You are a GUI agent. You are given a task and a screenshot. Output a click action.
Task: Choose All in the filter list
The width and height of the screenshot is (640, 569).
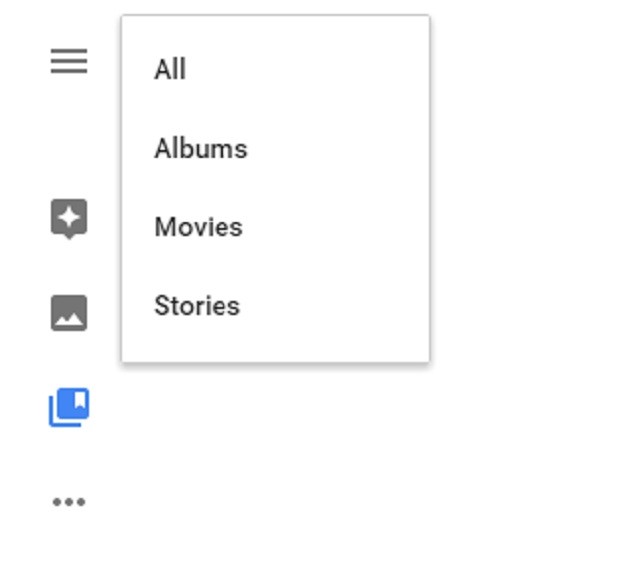coord(276,69)
